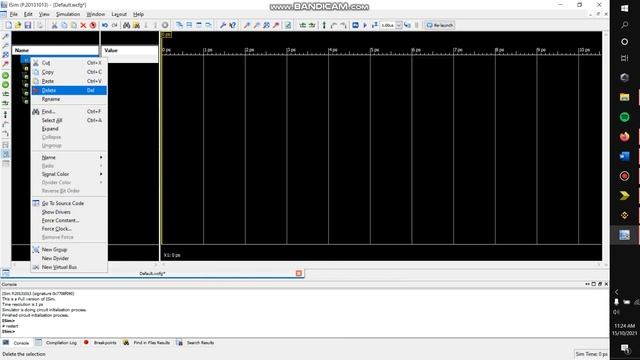The height and width of the screenshot is (360, 640).
Task: Open Firefox from the taskbar
Action: (x=624, y=136)
